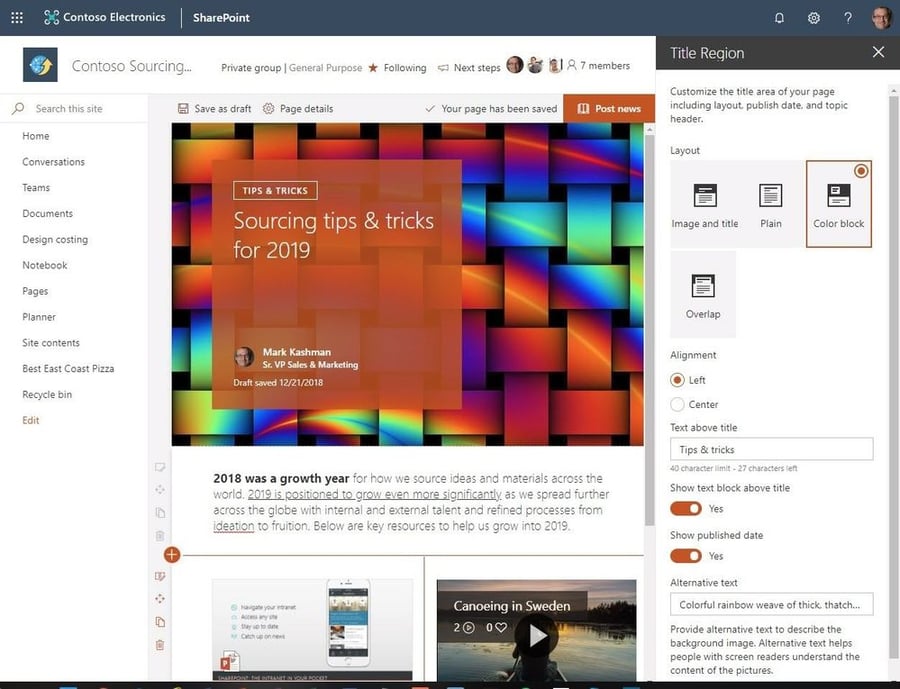Open Pages in the left navigation
Viewport: 900px width, 689px height.
tap(38, 291)
